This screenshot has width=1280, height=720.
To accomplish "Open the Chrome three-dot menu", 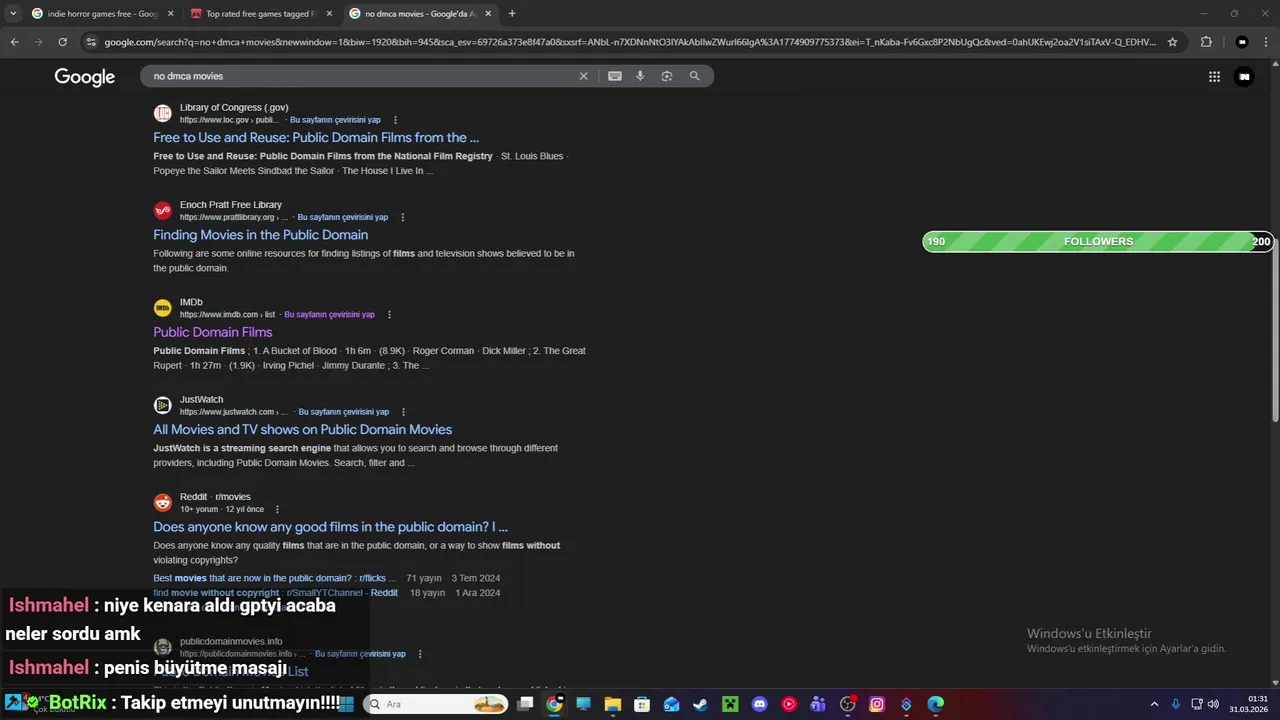I will point(1266,42).
